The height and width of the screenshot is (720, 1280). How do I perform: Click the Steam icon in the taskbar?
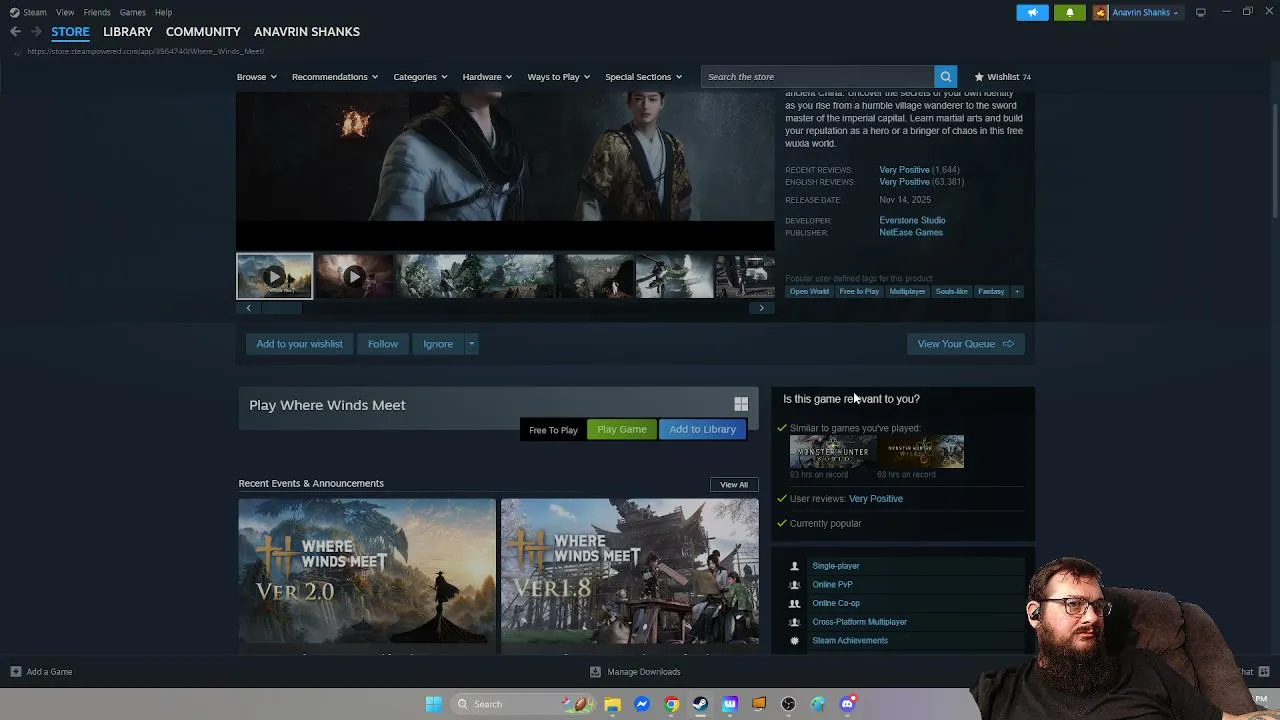click(x=700, y=704)
